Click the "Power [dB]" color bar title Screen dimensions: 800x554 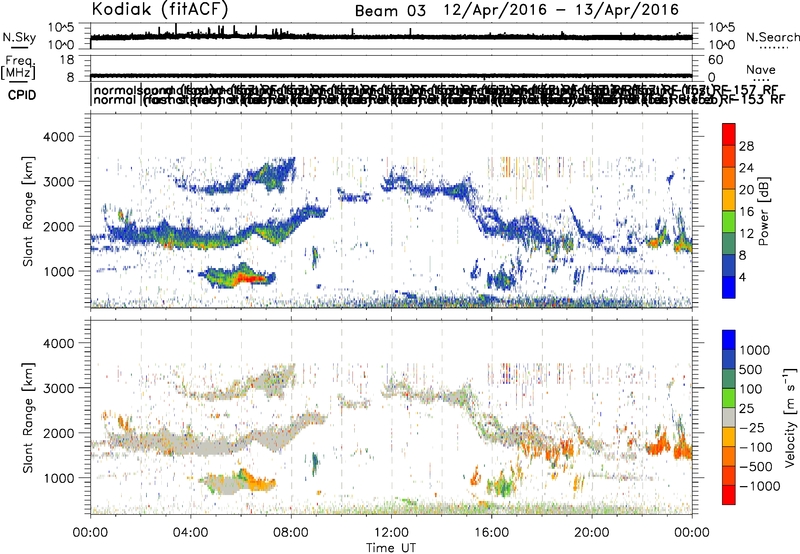pos(764,211)
